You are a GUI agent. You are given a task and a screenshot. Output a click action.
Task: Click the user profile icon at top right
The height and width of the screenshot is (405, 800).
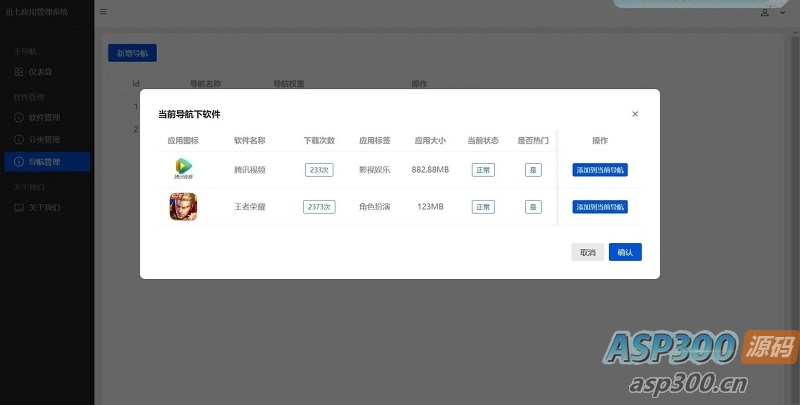[x=765, y=12]
